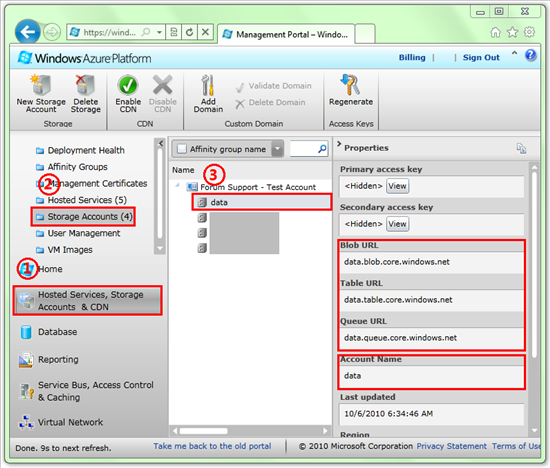
Task: Click the favorites star icon
Action: coord(512,32)
